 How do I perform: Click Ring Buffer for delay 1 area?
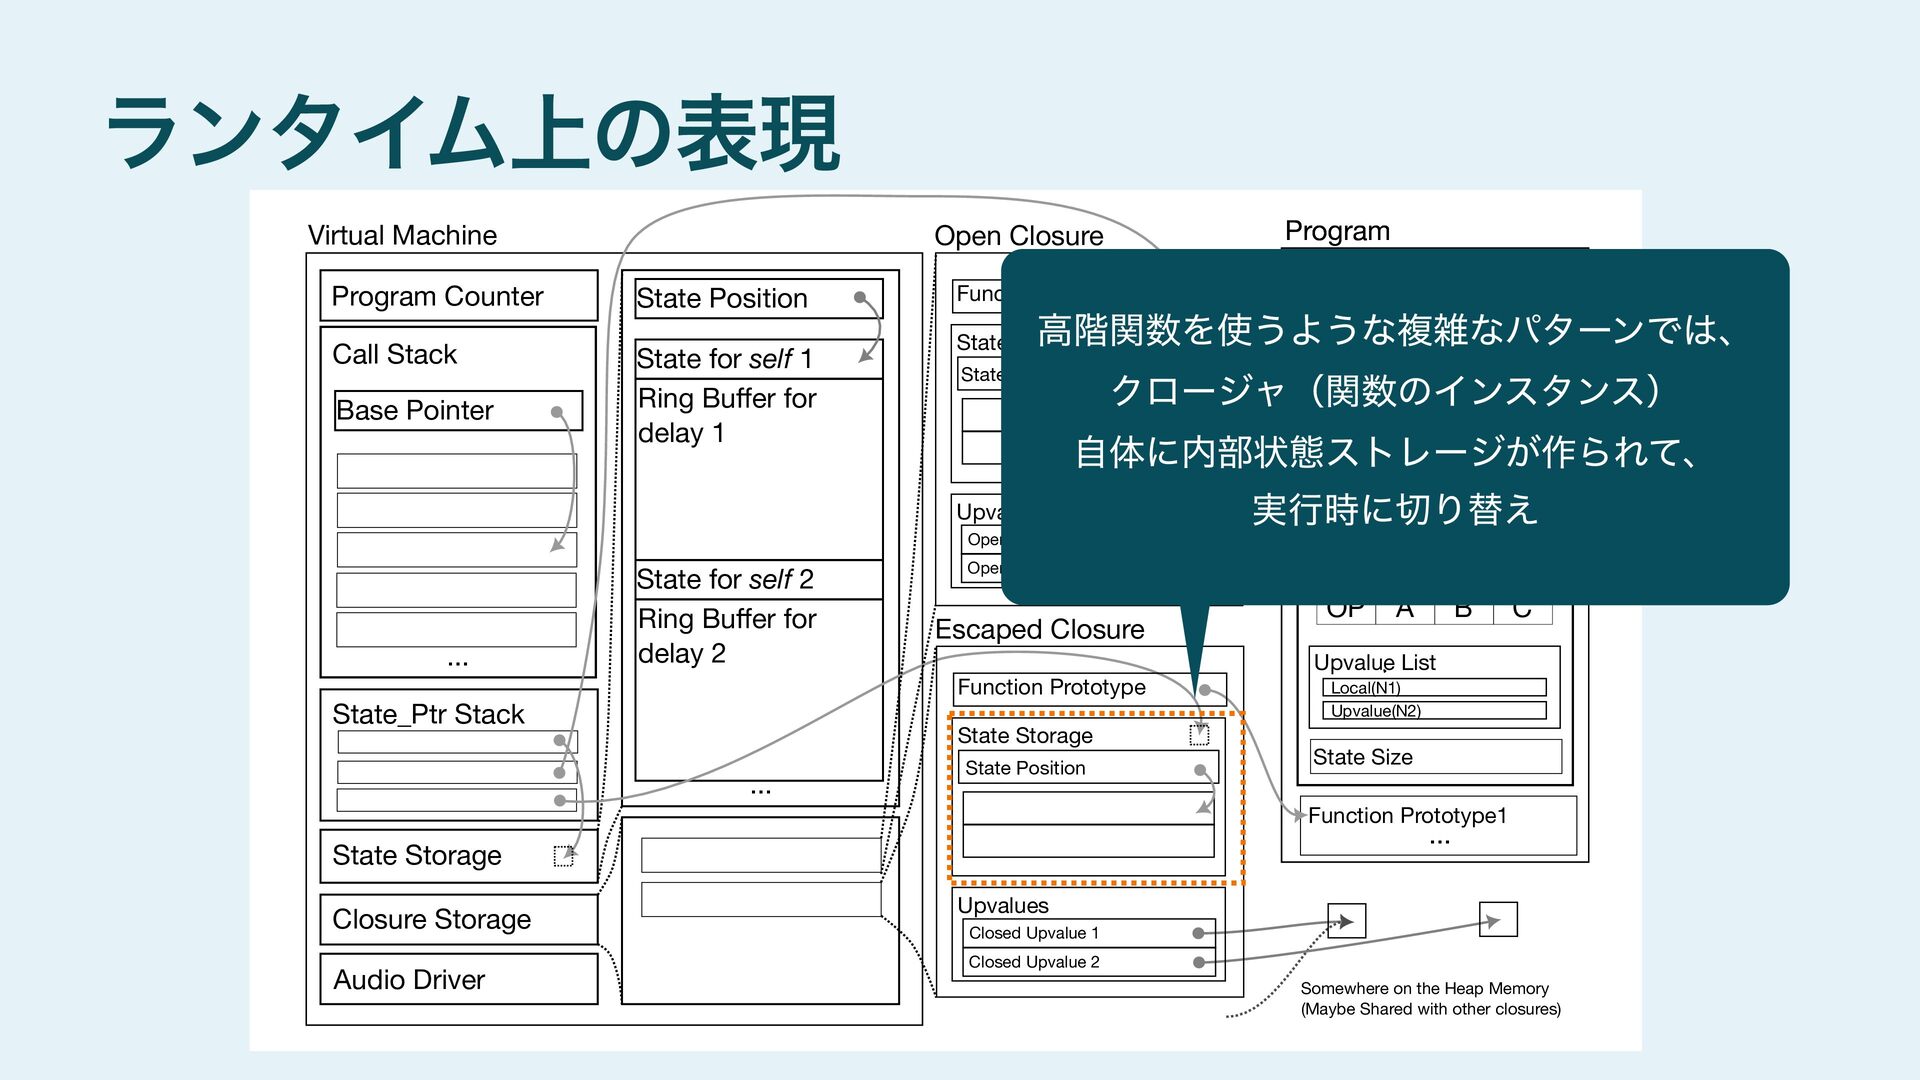tap(758, 470)
